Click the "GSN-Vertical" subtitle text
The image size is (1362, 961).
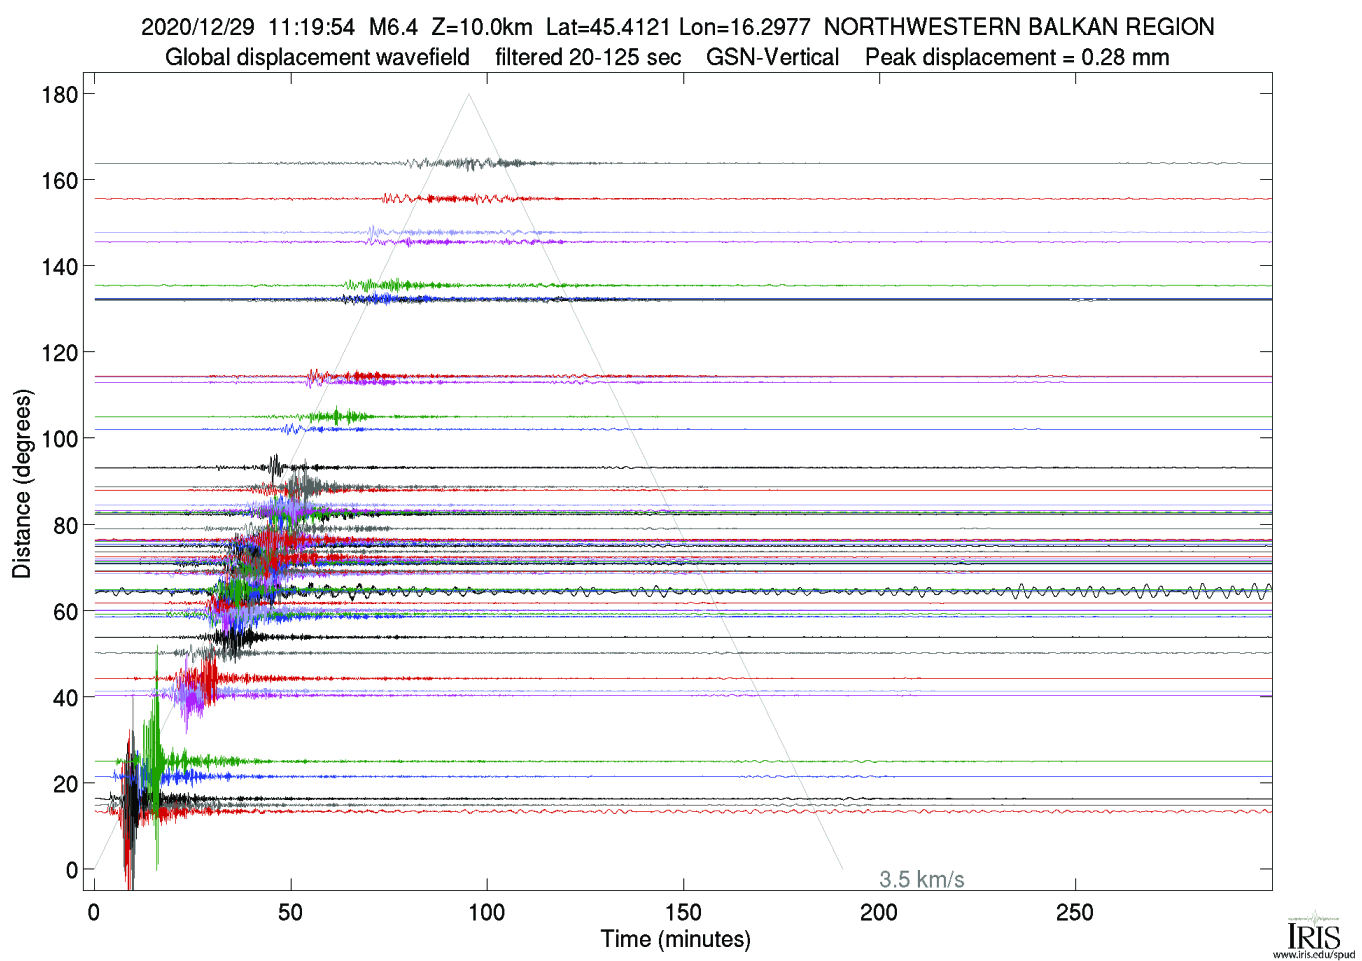pos(772,57)
